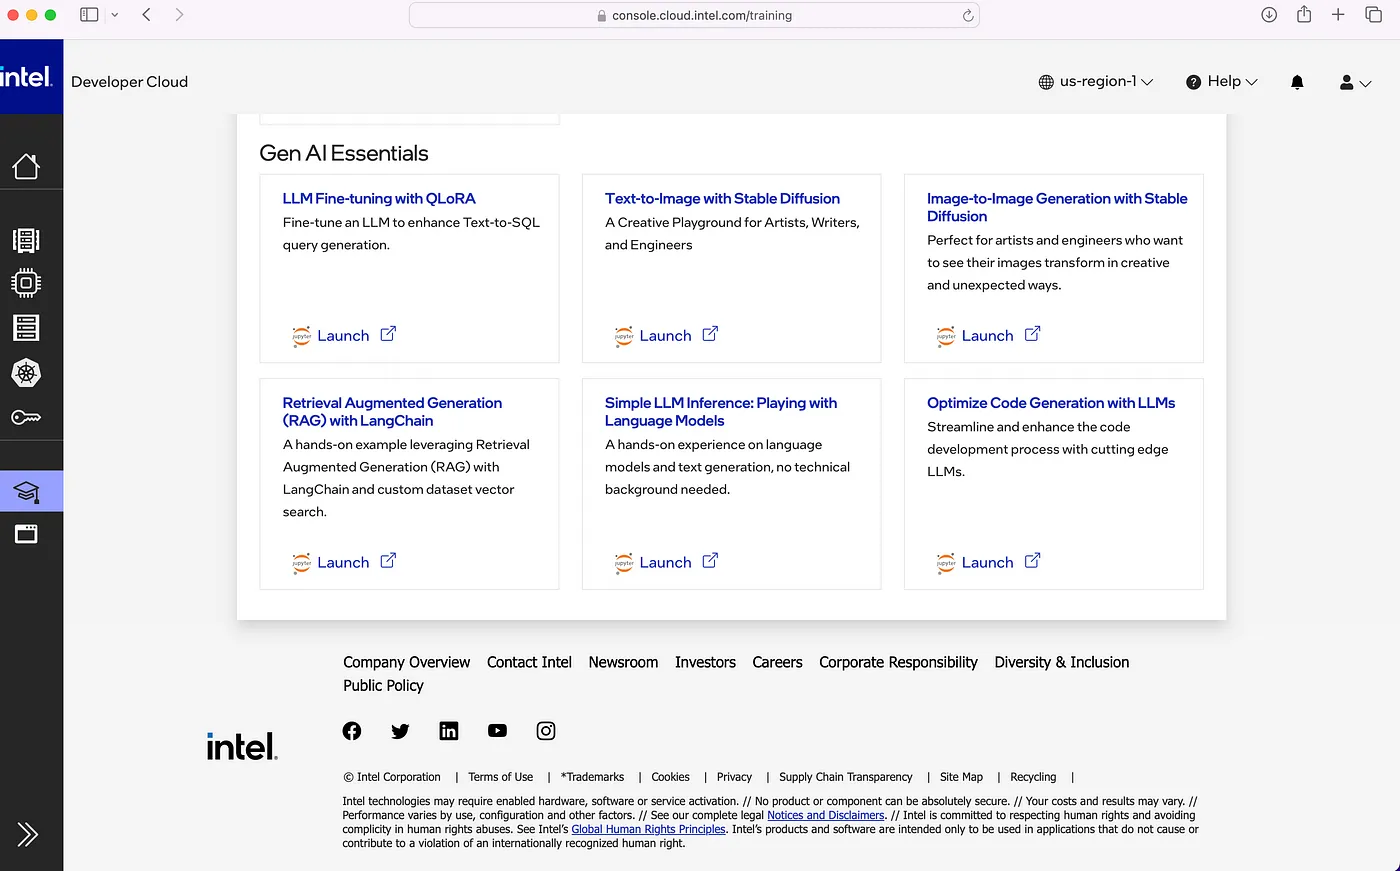Click external-link icon on Image-to-Image card
The width and height of the screenshot is (1400, 871).
(1032, 334)
